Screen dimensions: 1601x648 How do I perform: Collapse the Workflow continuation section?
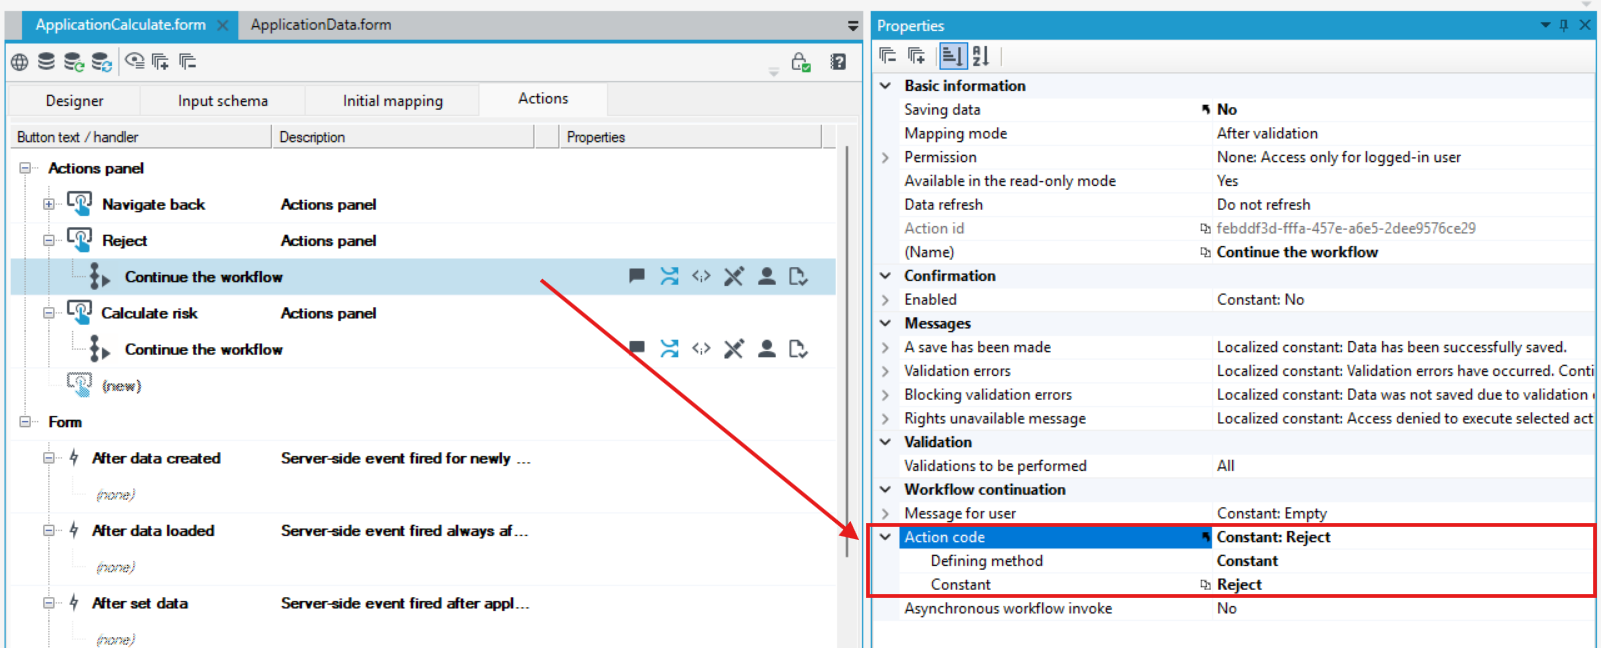(885, 489)
